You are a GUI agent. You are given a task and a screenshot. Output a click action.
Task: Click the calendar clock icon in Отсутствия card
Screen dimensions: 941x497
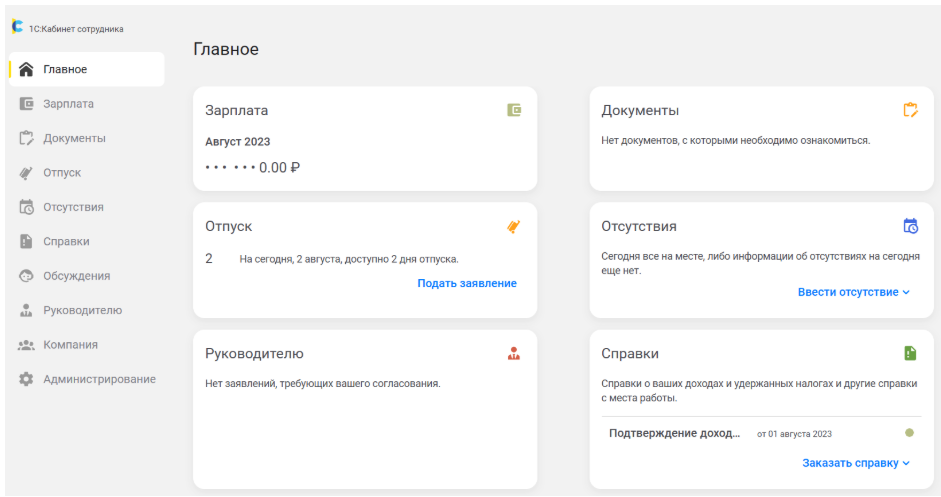click(910, 226)
